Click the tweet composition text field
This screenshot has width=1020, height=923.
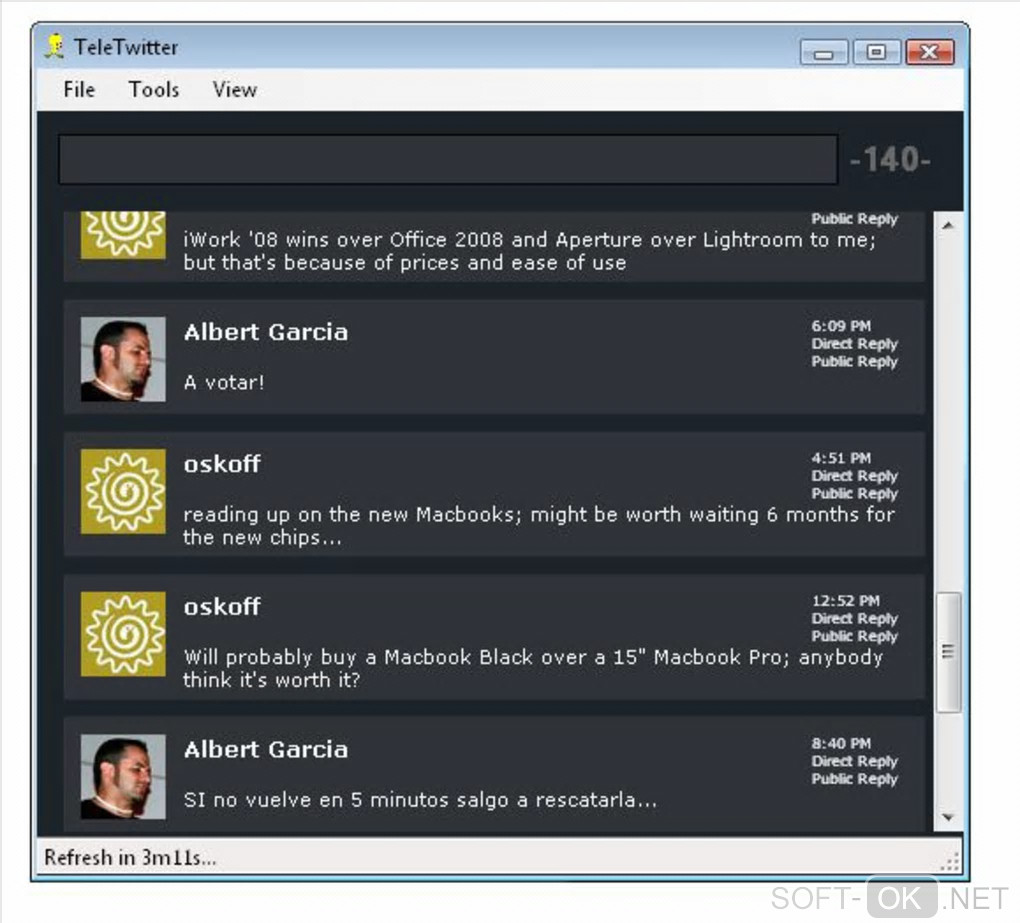pyautogui.click(x=448, y=159)
